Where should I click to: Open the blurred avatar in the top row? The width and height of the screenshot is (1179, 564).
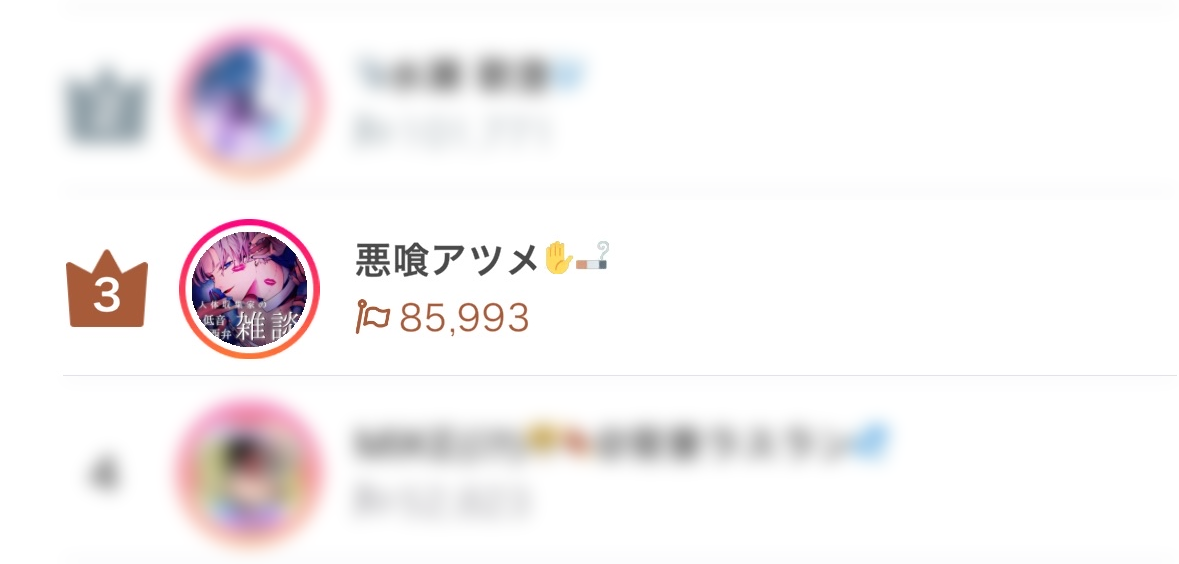tap(250, 102)
